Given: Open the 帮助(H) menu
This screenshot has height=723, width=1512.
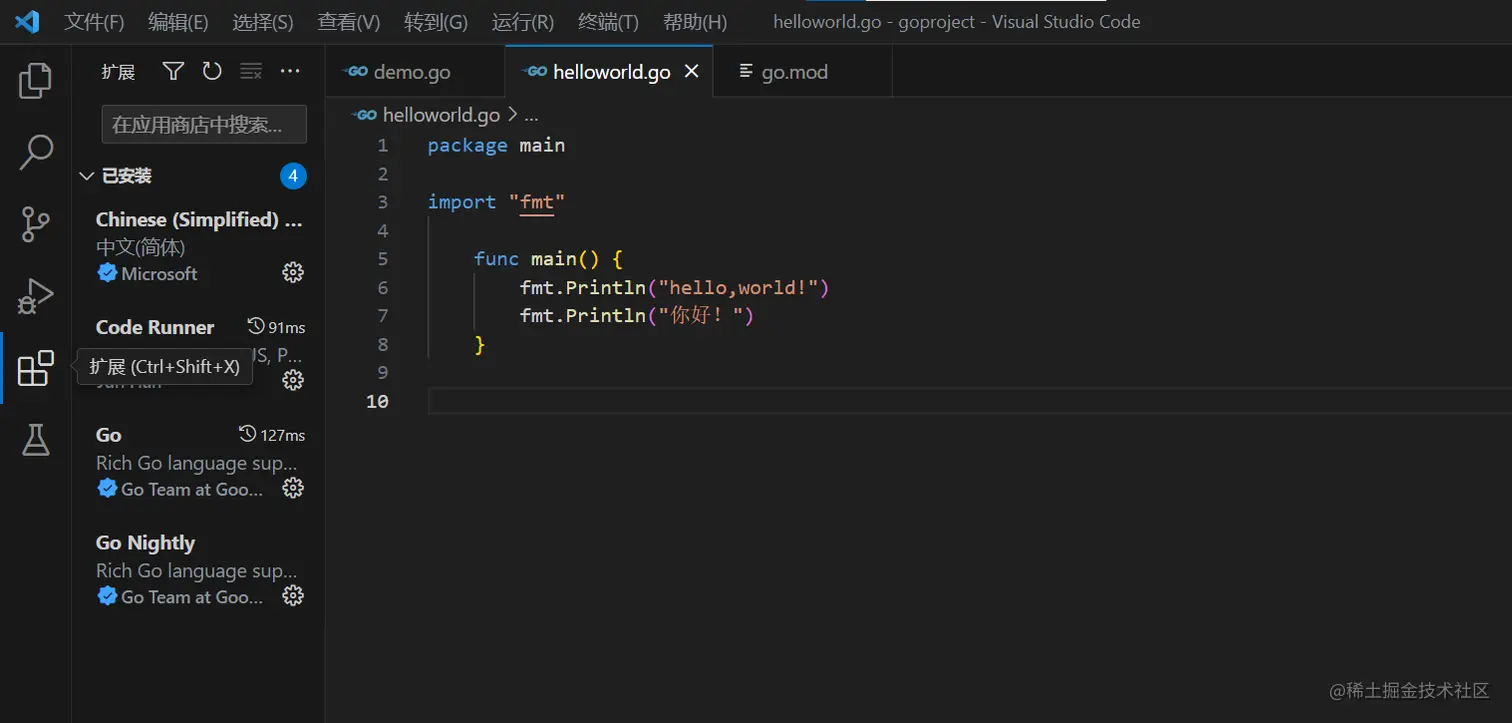Looking at the screenshot, I should click(x=695, y=22).
